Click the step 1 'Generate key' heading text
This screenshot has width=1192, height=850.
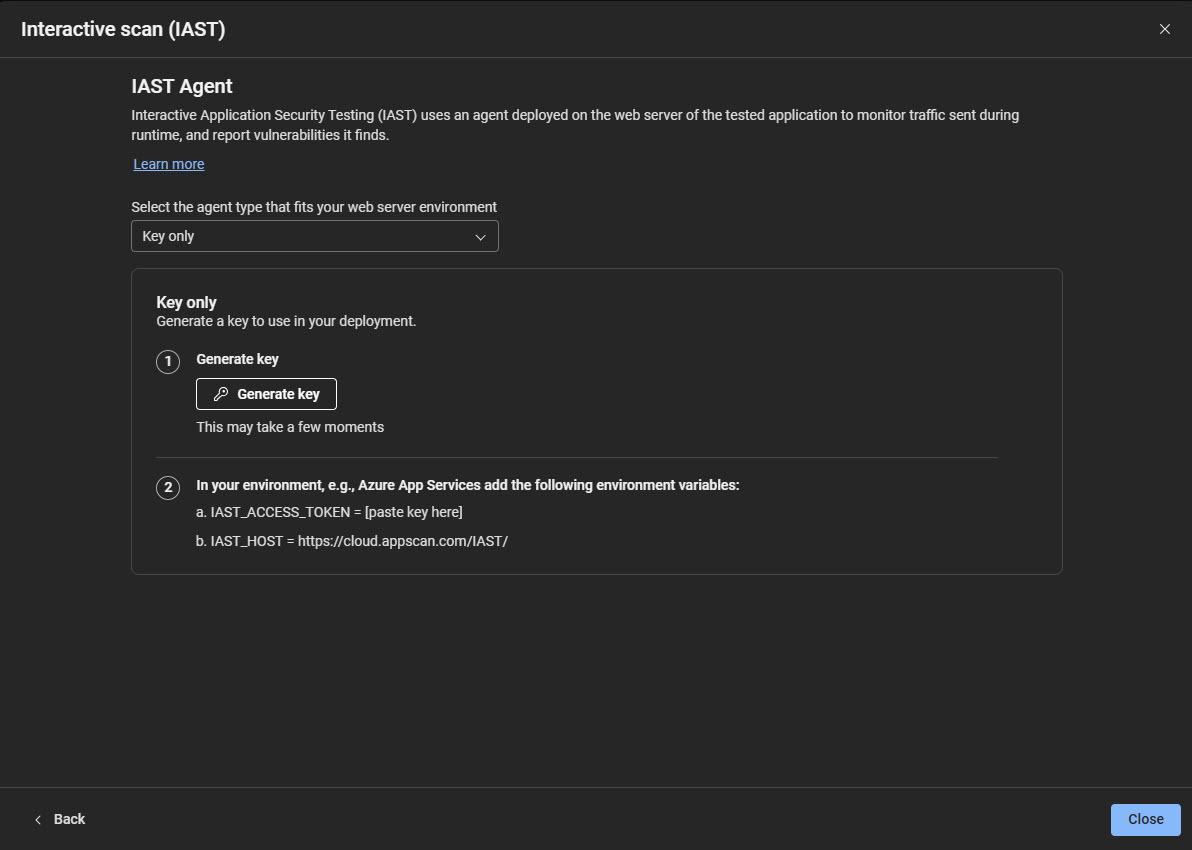[237, 359]
